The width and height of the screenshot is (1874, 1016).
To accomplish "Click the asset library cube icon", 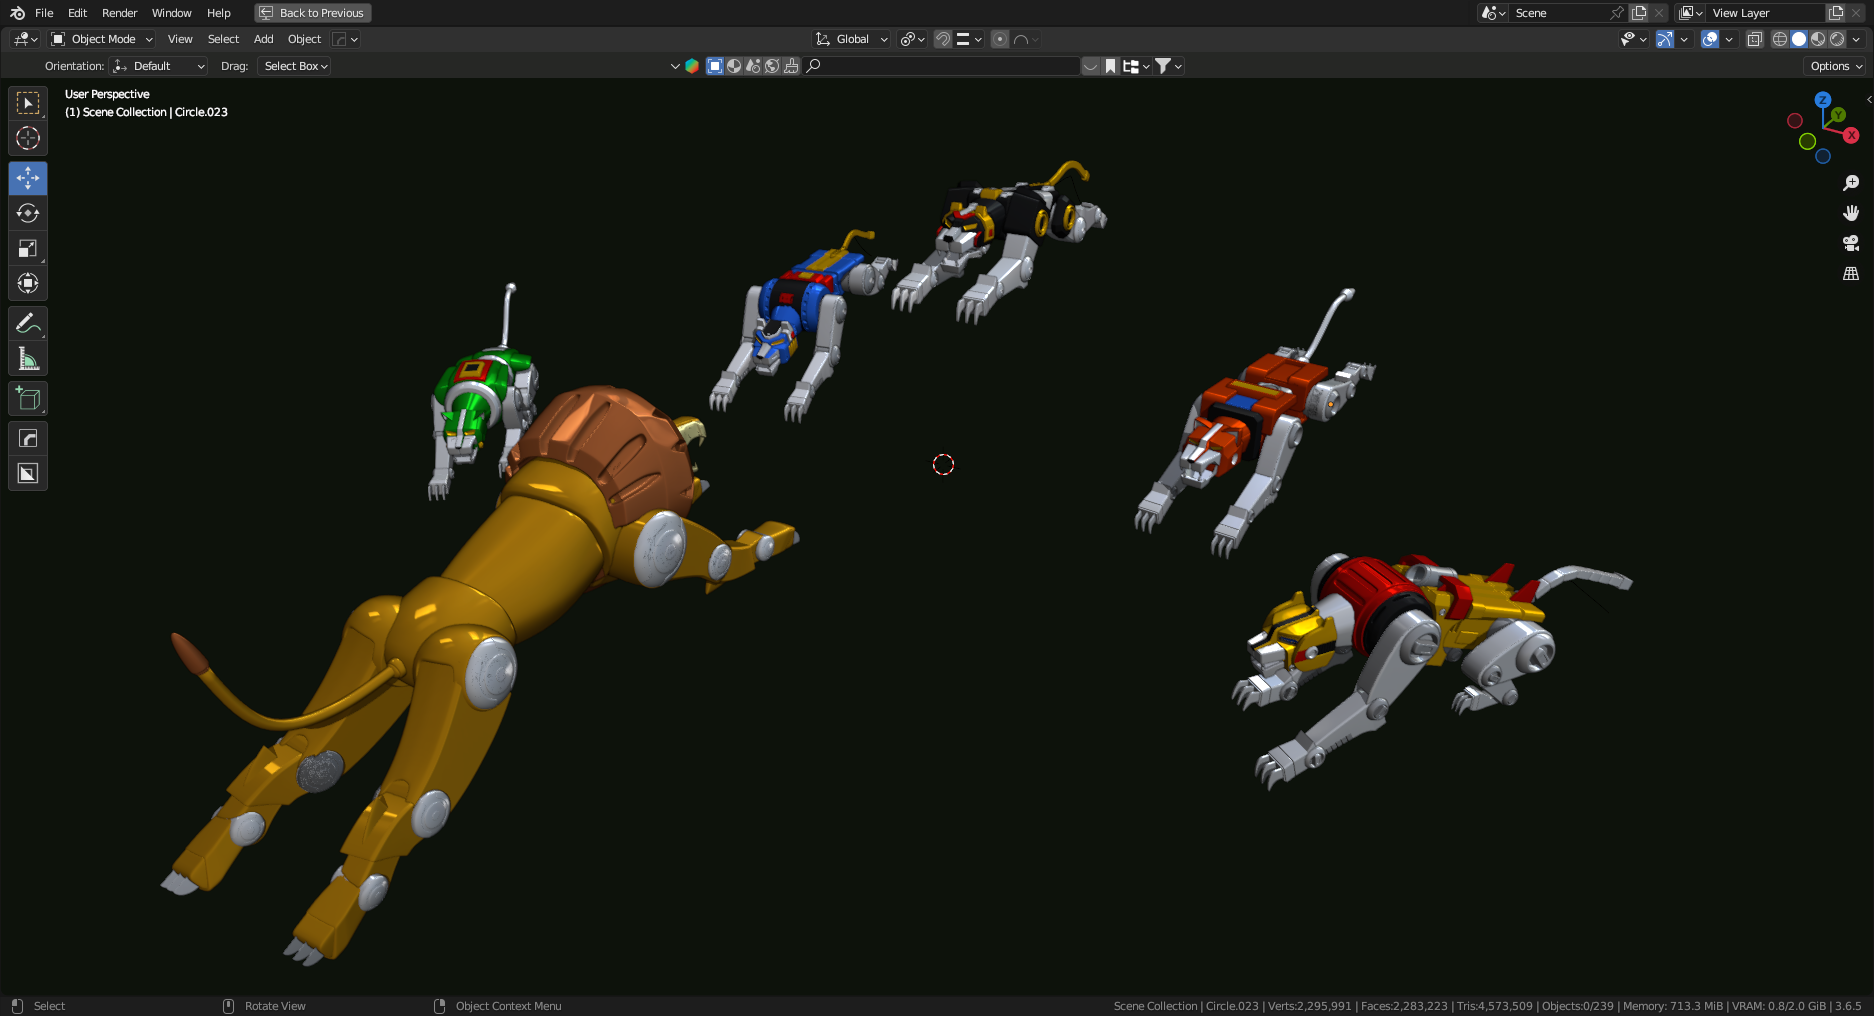I will (692, 66).
